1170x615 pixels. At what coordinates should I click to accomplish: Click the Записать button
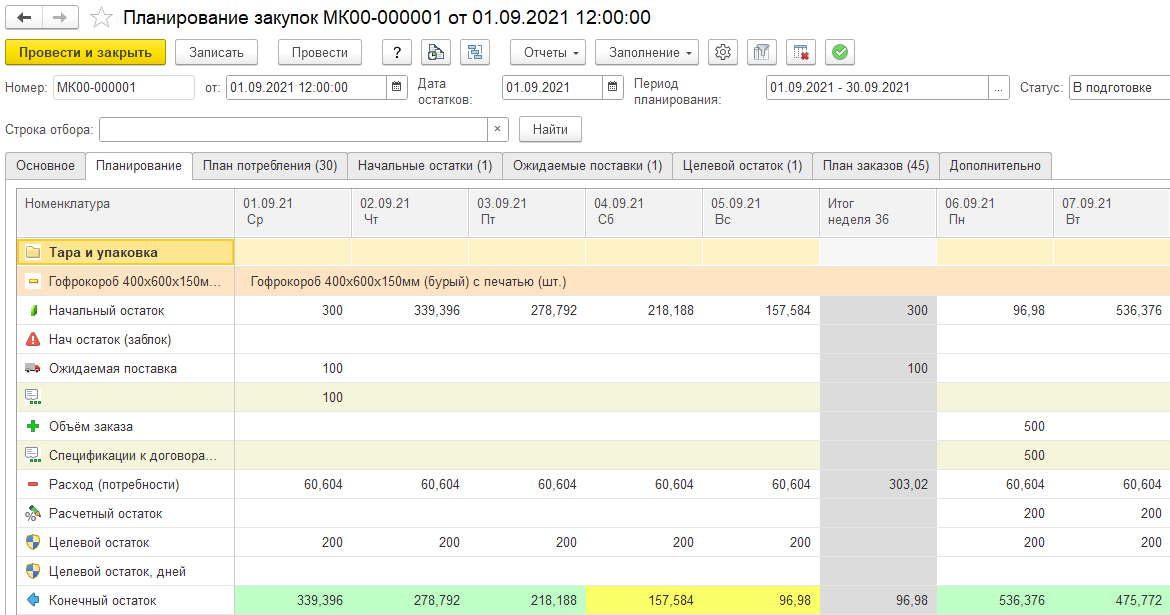216,52
